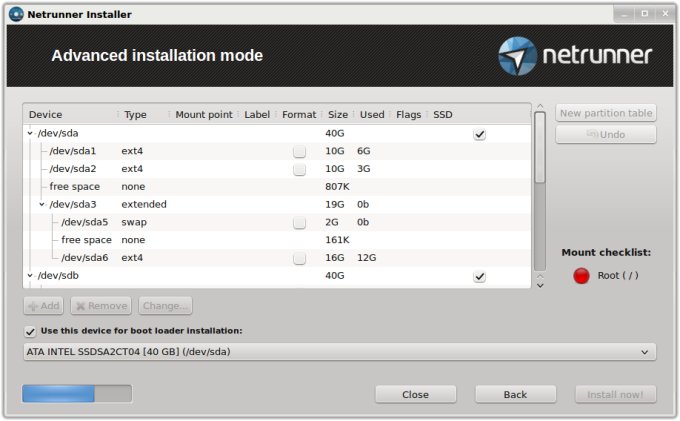The height and width of the screenshot is (421, 680).
Task: Click the installation progress bar
Action: coord(77,394)
